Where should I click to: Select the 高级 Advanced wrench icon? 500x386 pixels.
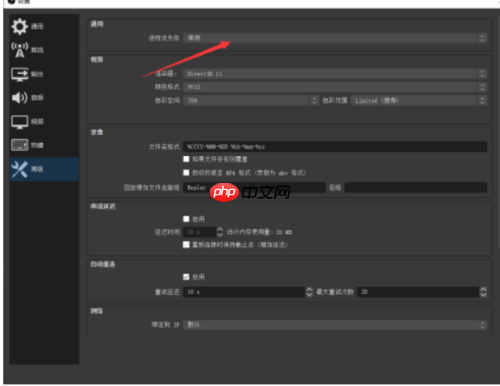[x=19, y=169]
